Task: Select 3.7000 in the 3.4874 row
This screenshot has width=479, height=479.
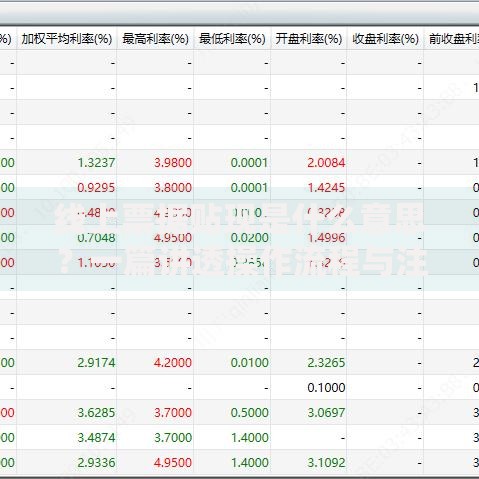Action: pos(173,438)
